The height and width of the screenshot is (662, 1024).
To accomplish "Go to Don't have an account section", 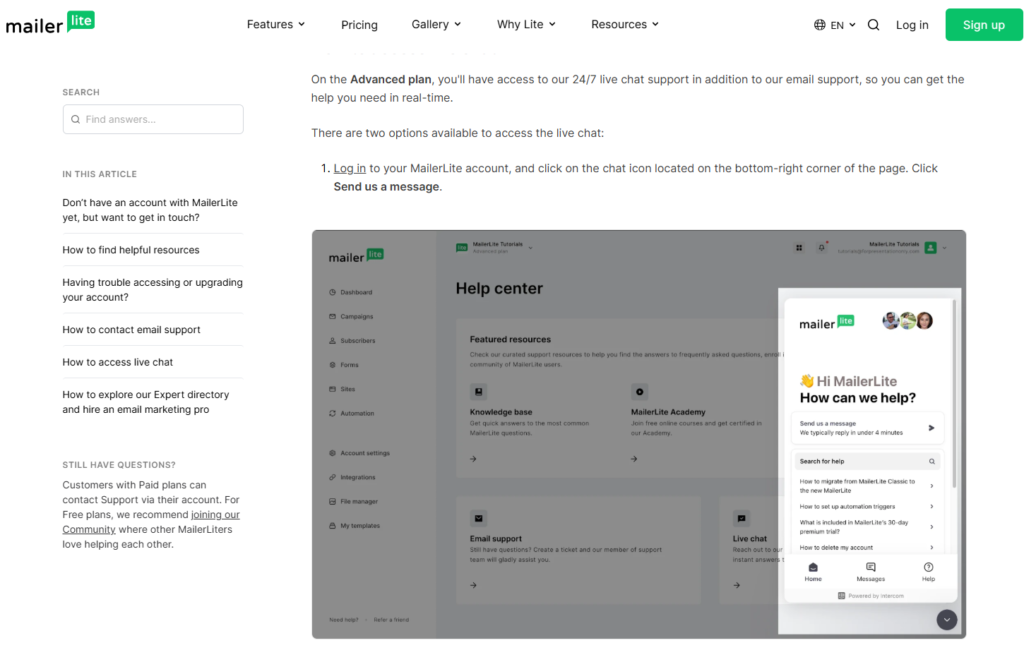I will [x=150, y=210].
